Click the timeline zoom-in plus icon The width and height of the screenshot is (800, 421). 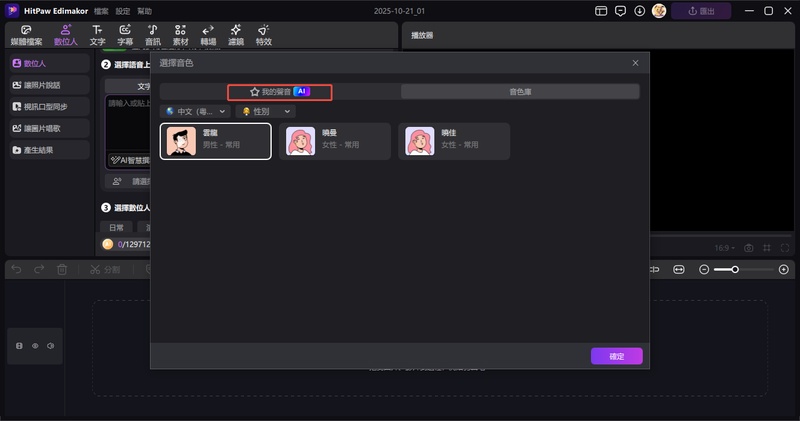(784, 270)
